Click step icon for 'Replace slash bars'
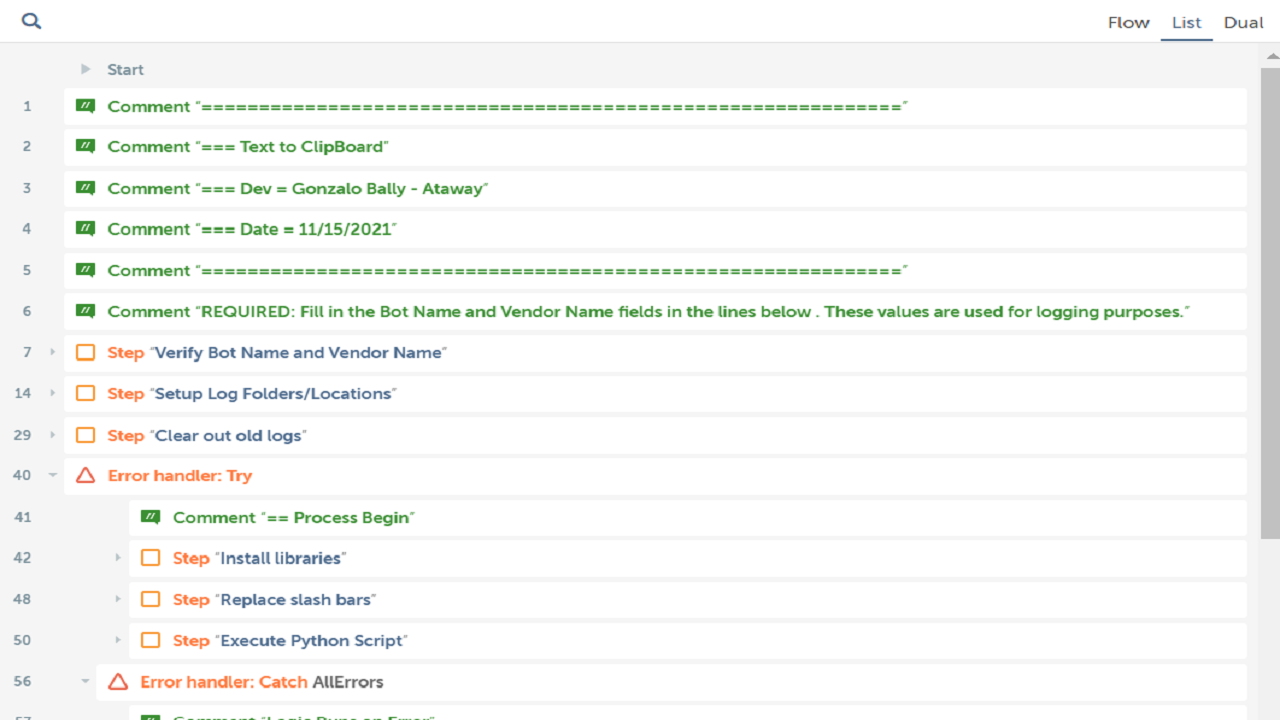 pos(151,599)
